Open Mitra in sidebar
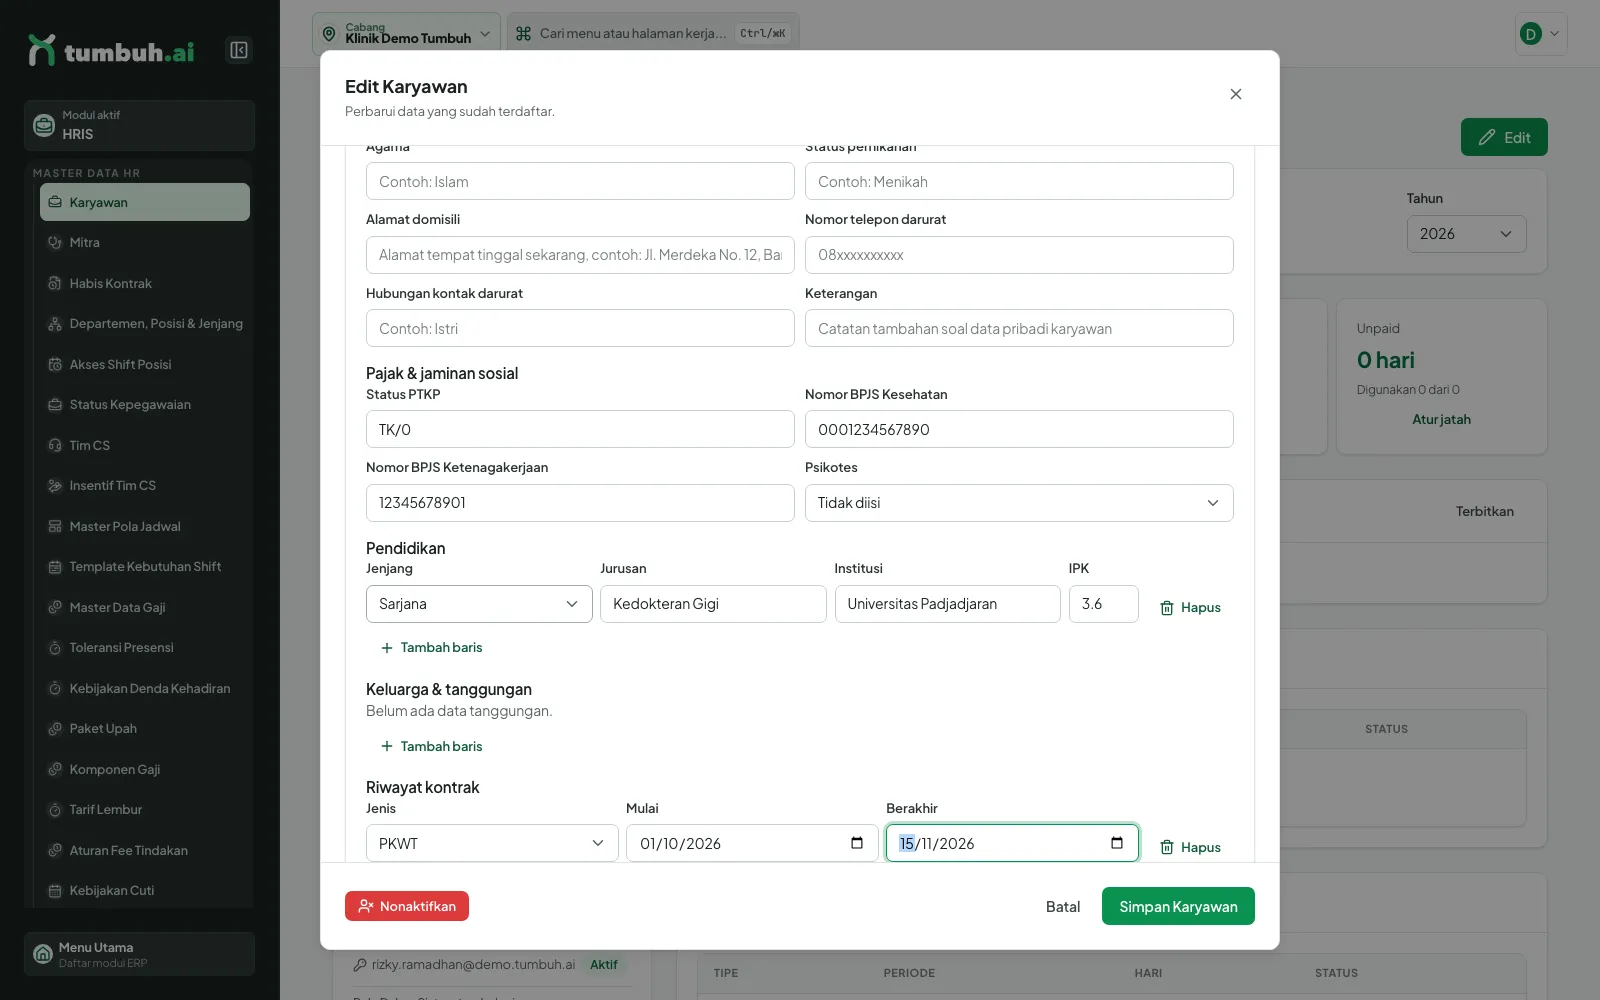This screenshot has width=1600, height=1000. tap(145, 242)
